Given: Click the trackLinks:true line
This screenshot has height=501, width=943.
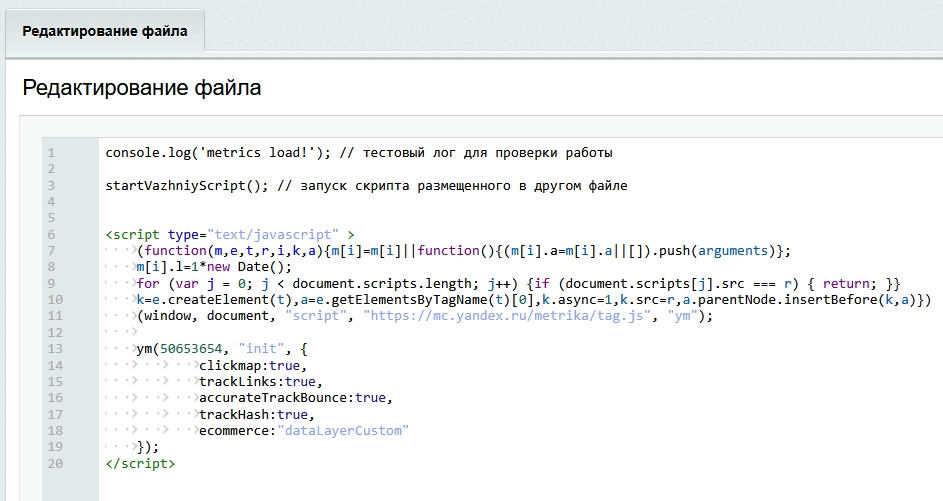Looking at the screenshot, I should tap(261, 382).
